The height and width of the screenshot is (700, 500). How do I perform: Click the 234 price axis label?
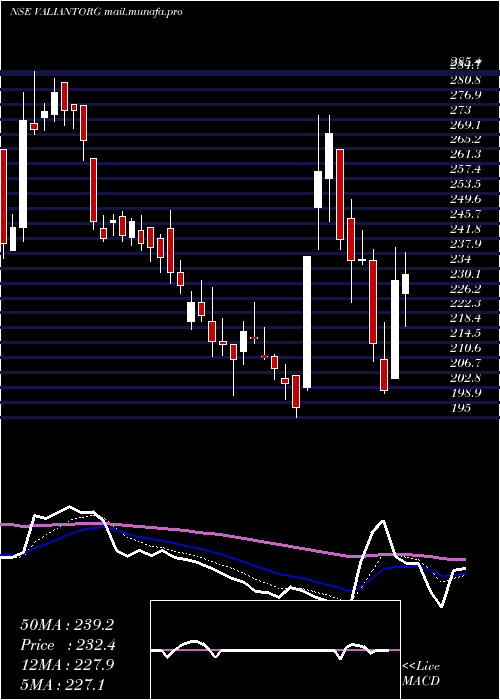(462, 259)
